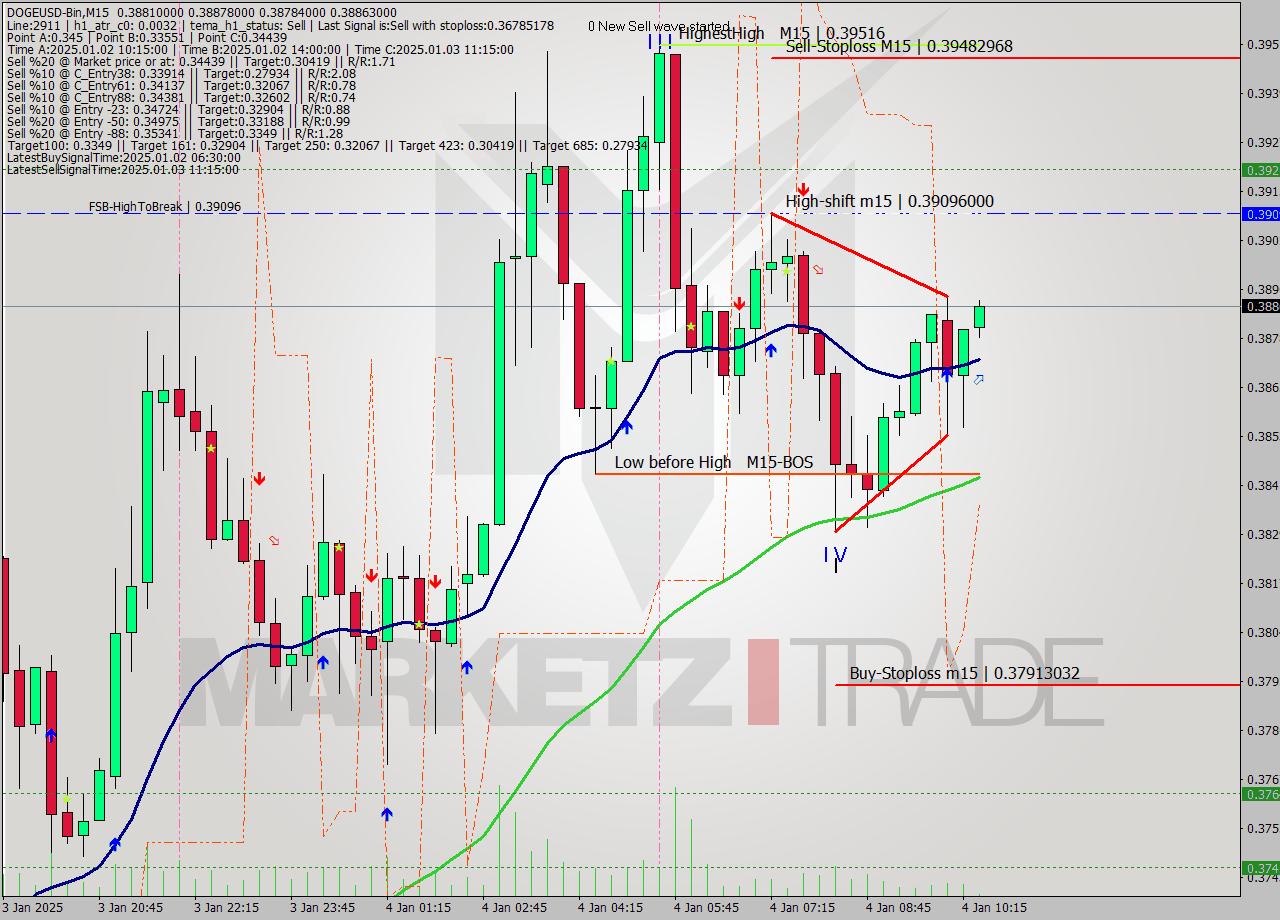Screen dimensions: 1280x920
Task: Click the green 0.376 price tag
Action: (x=1260, y=794)
